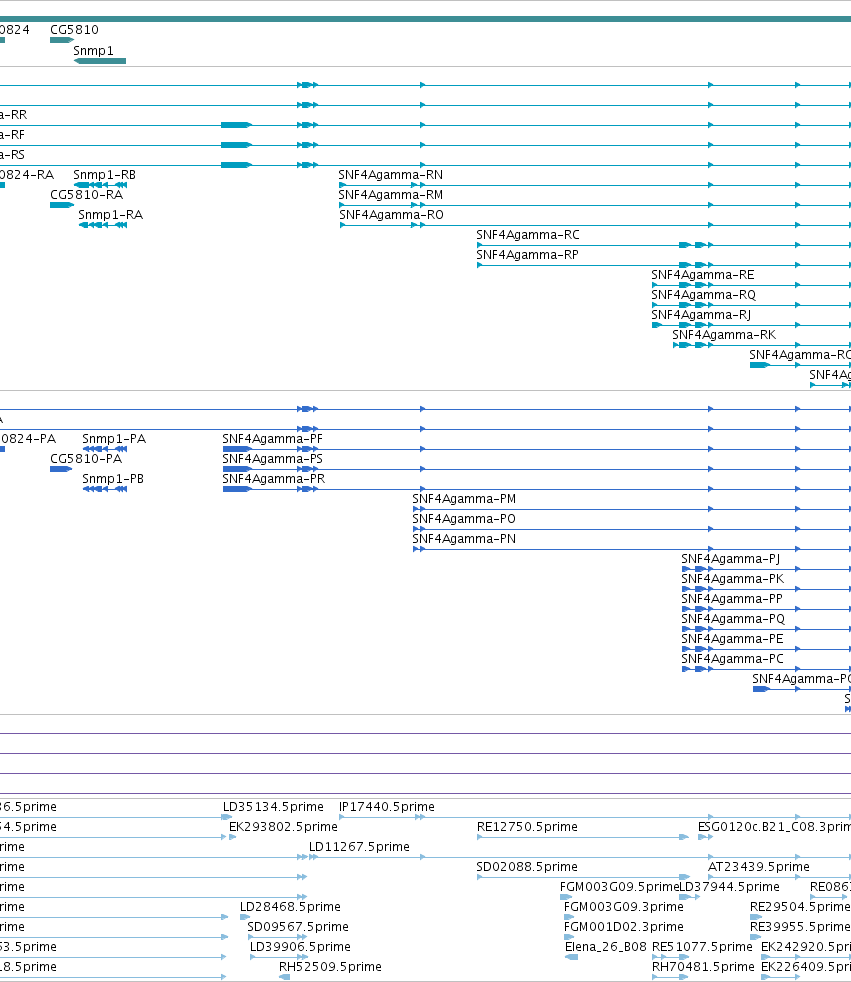Click EST SD02088.5prime
Image resolution: width=851 pixels, height=982 pixels.
pos(527,867)
